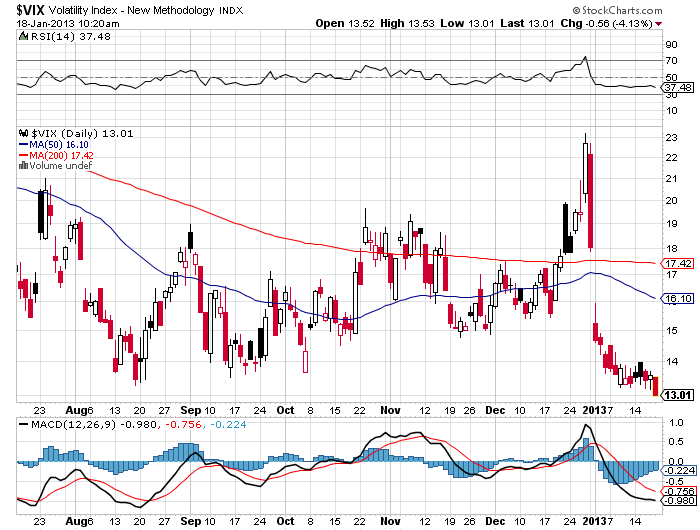This screenshot has height=530, width=700.
Task: Click the 'RSI(14) 37.48' panel label
Action: pos(71,37)
